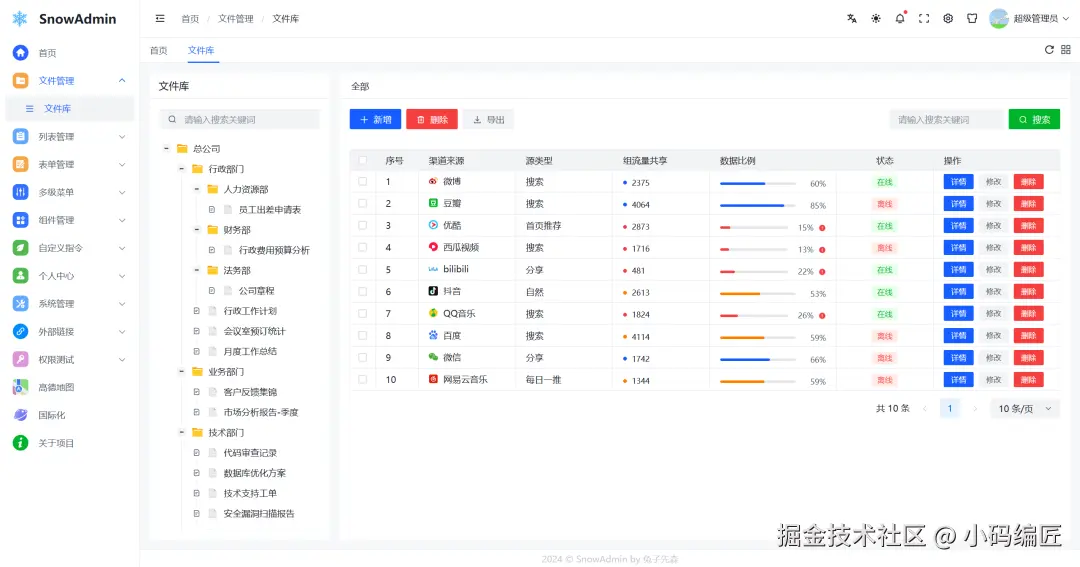1080x567 pixels.
Task: Check the box for row 1 微博
Action: (x=363, y=181)
